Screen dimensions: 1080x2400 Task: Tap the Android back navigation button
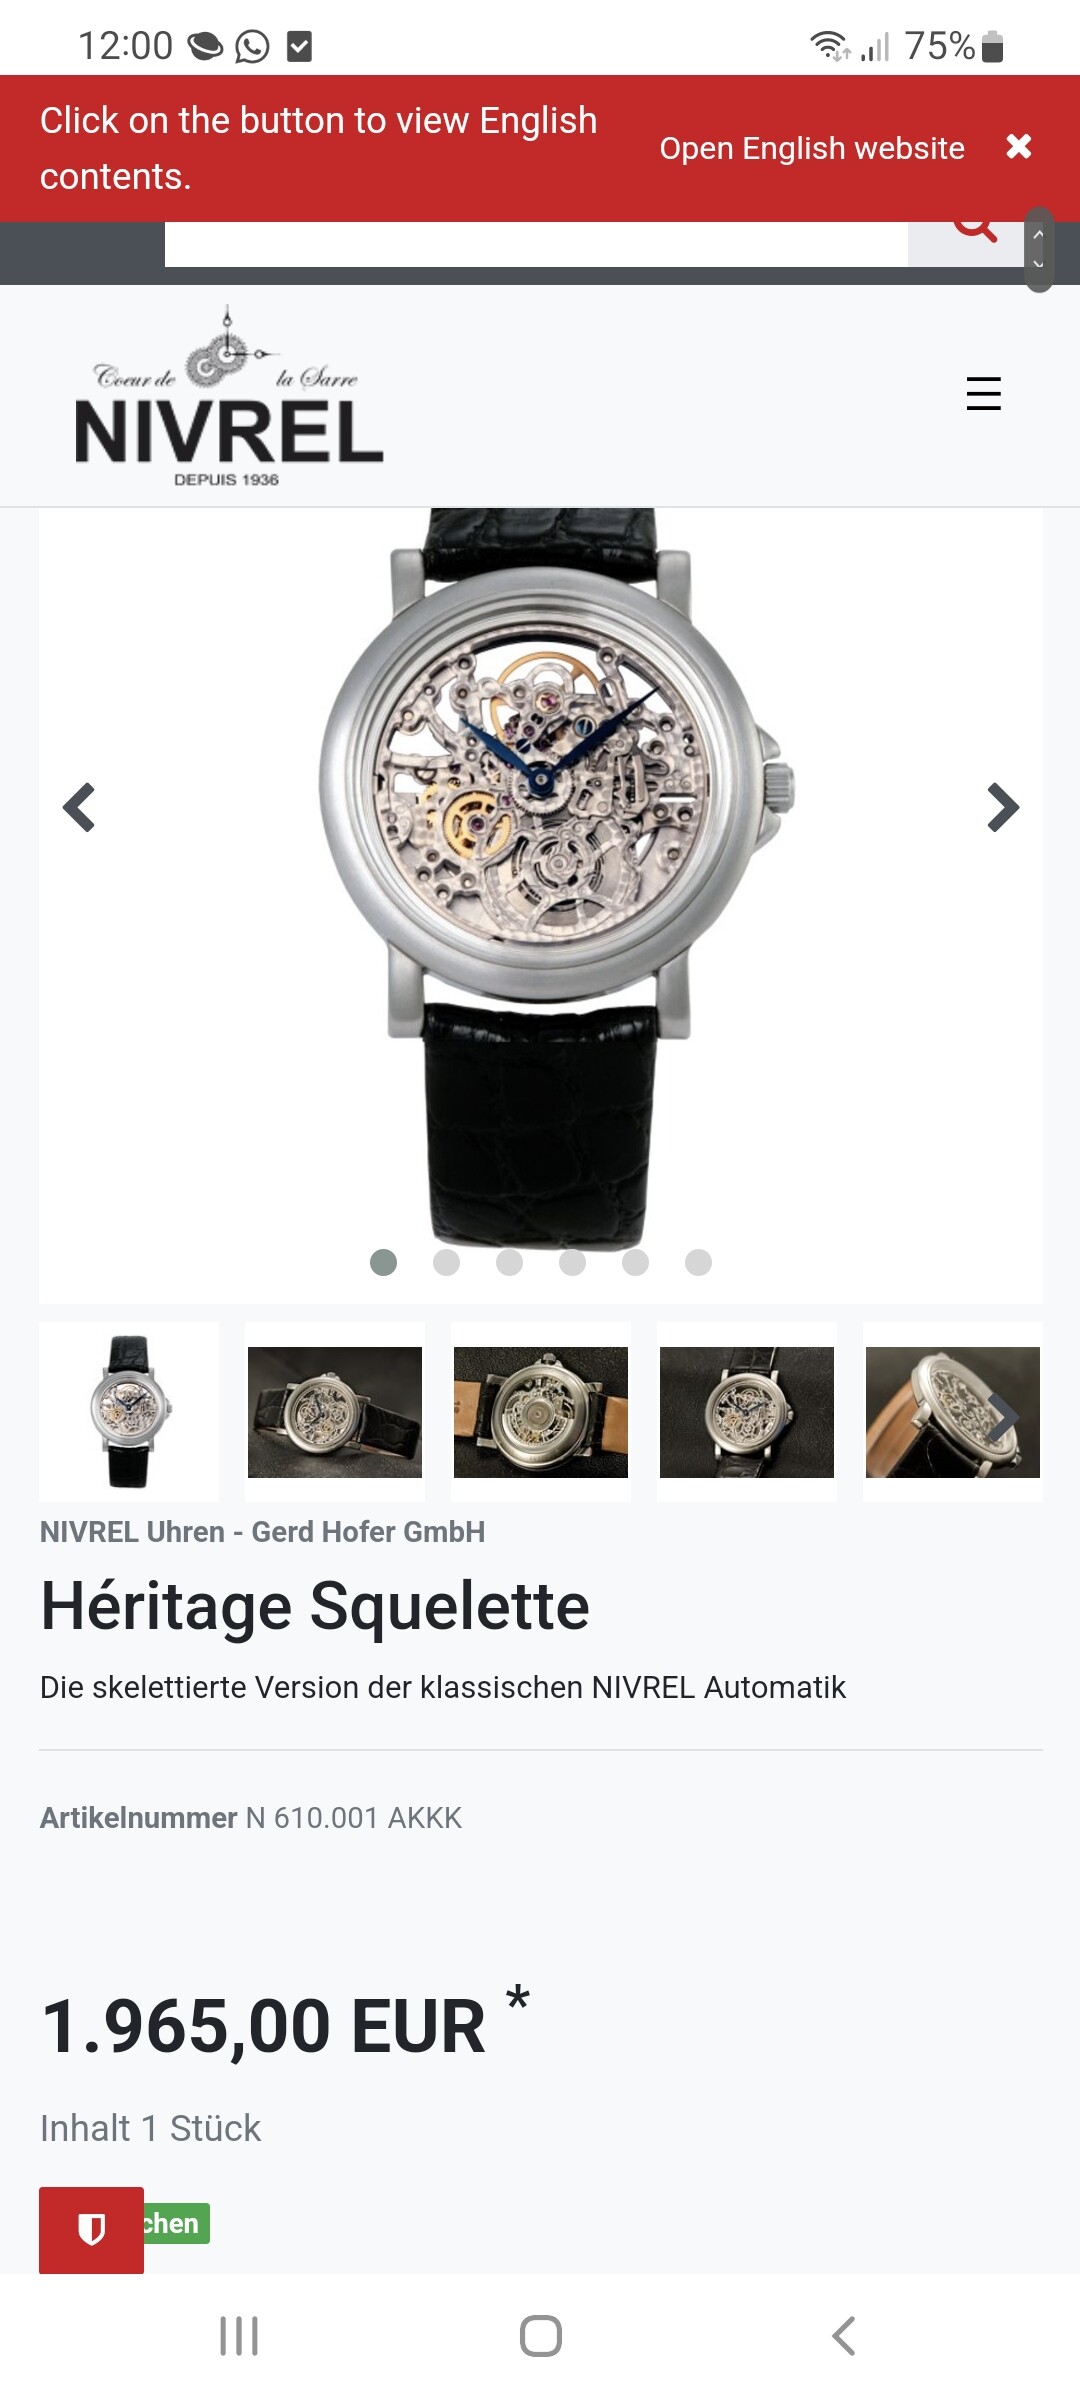(x=843, y=2336)
